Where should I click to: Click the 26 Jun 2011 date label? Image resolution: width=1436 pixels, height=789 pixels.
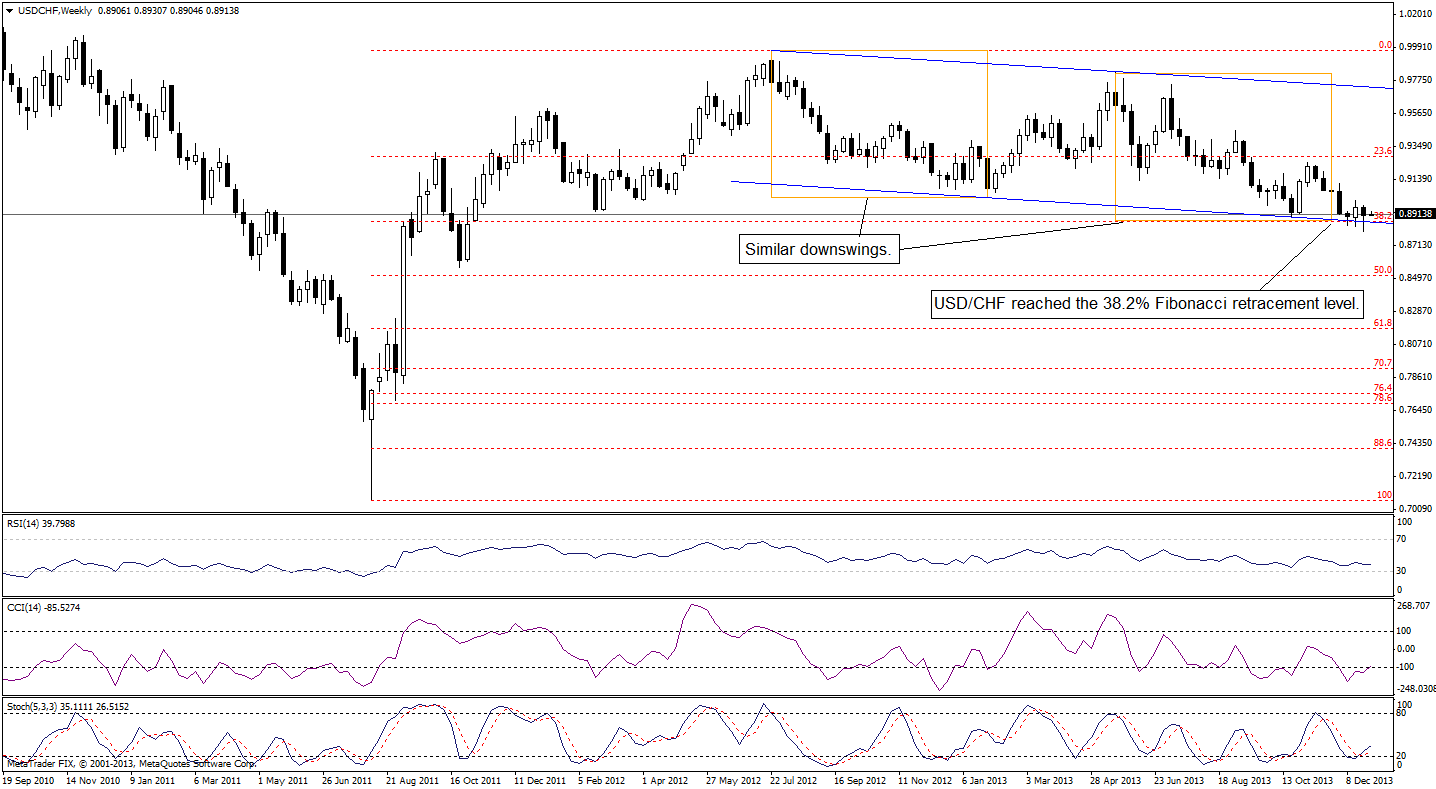[x=347, y=779]
